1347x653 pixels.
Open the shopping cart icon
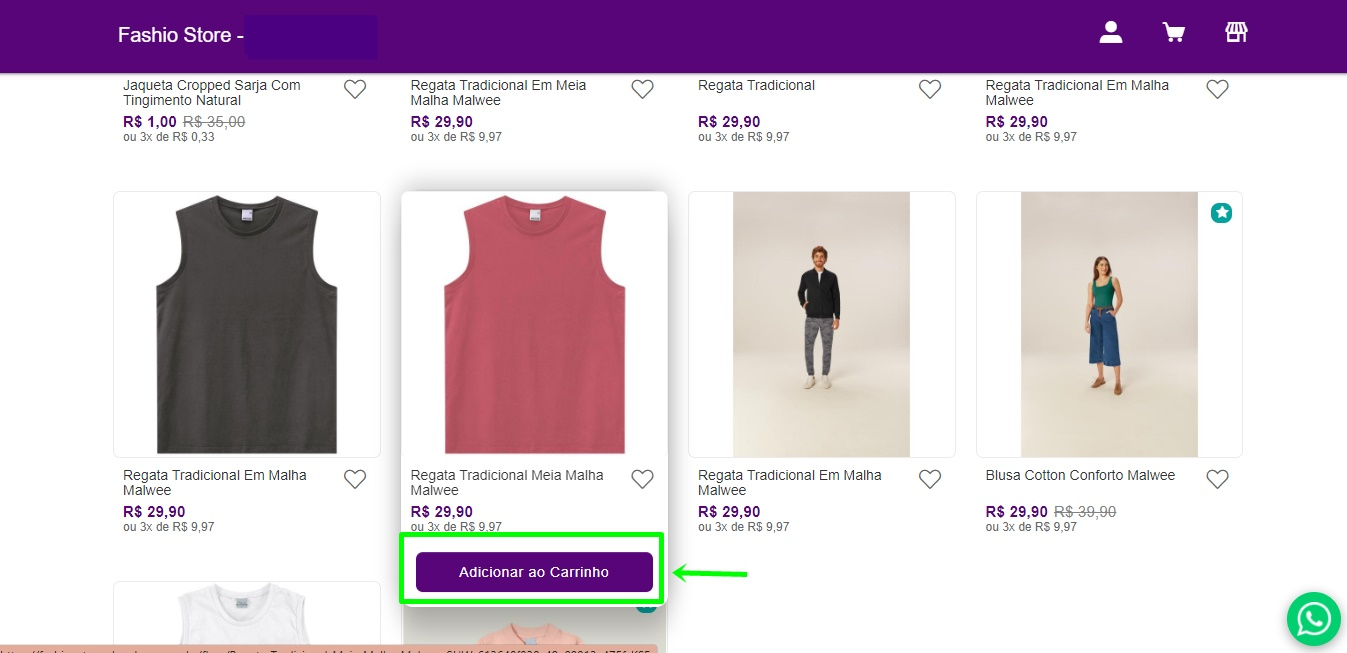(1173, 33)
